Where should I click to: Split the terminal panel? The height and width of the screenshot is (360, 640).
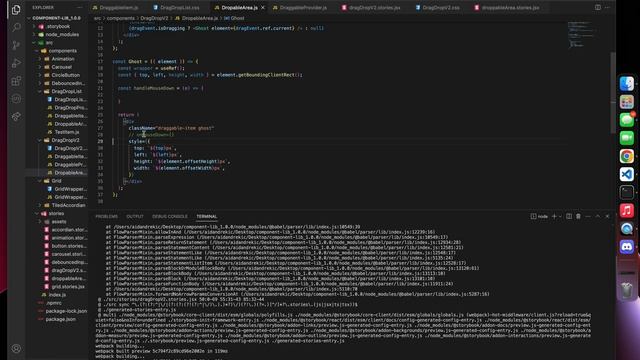pyautogui.click(x=569, y=216)
